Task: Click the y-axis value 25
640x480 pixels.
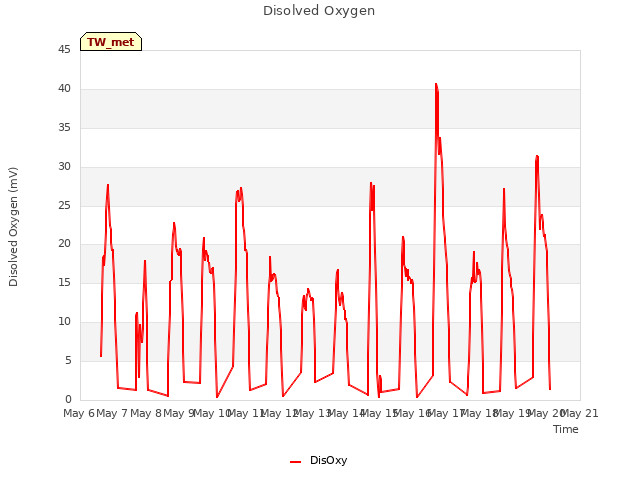Action: point(64,205)
